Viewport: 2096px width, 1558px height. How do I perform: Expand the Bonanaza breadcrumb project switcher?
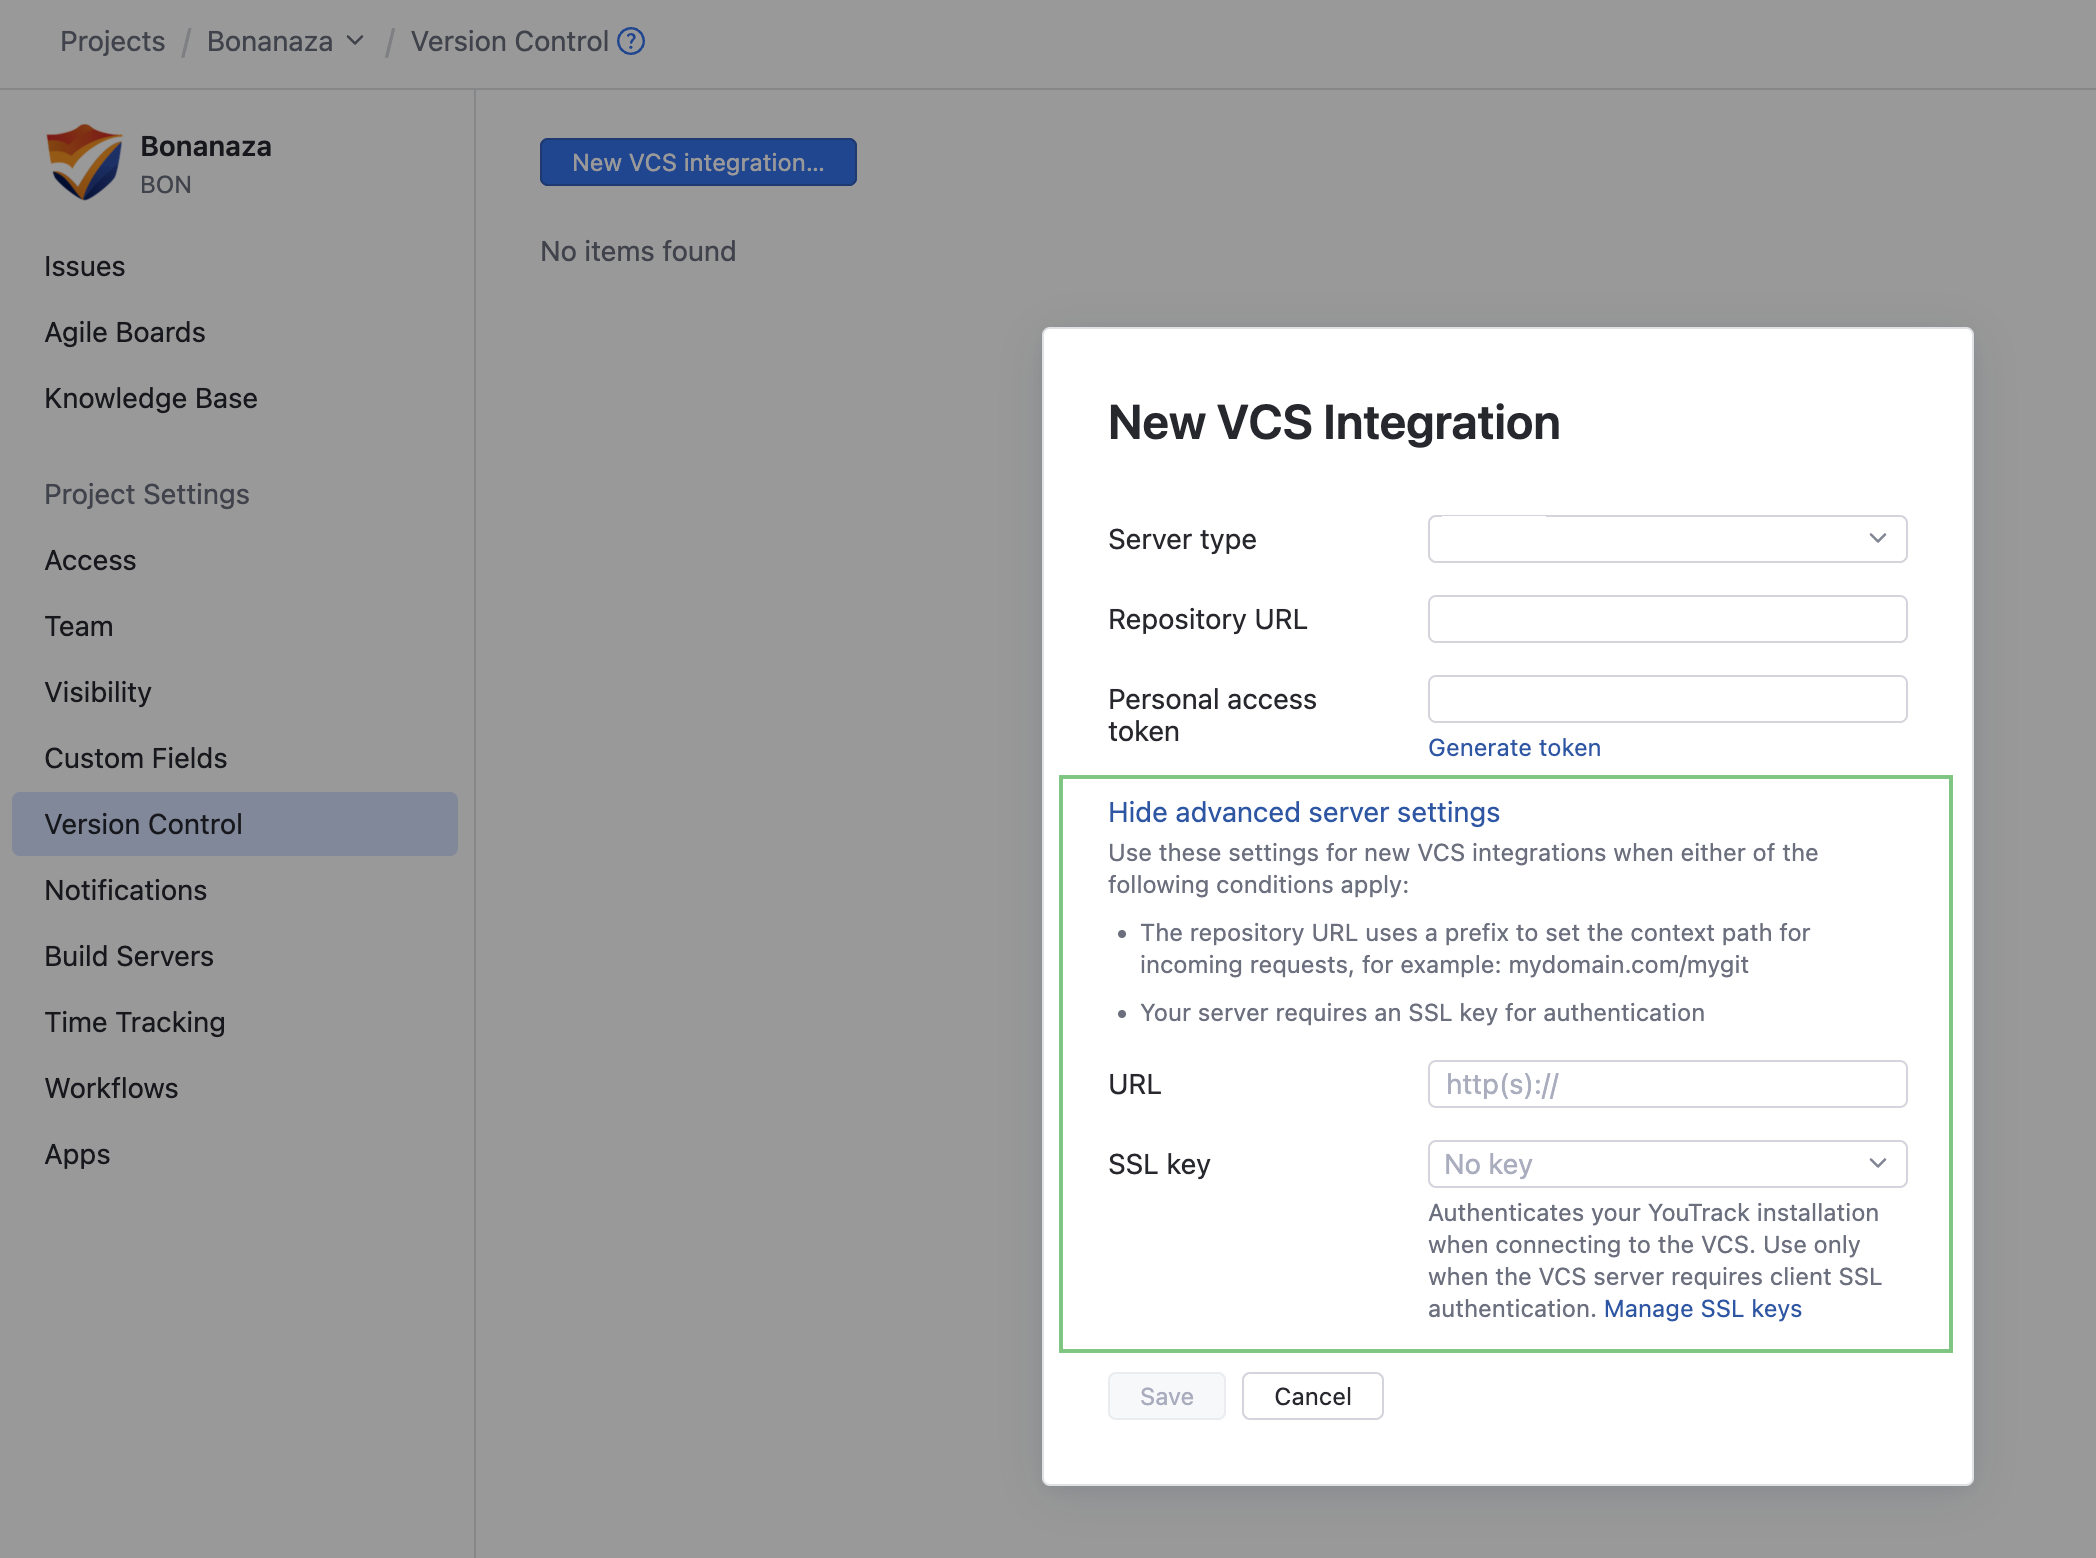[355, 41]
